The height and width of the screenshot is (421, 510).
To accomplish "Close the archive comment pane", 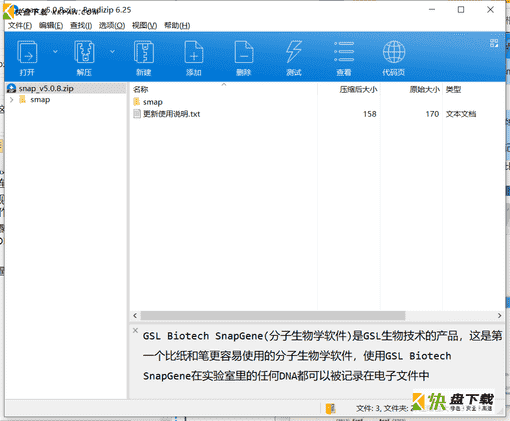I will (x=135, y=330).
